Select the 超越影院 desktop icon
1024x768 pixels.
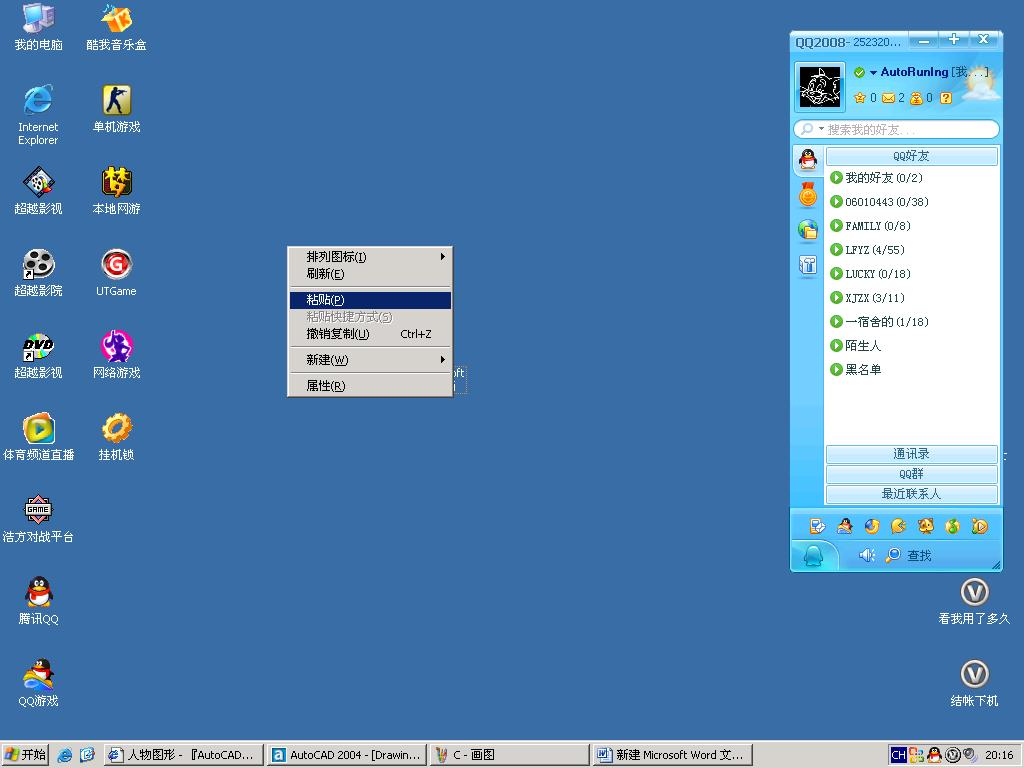click(x=38, y=272)
